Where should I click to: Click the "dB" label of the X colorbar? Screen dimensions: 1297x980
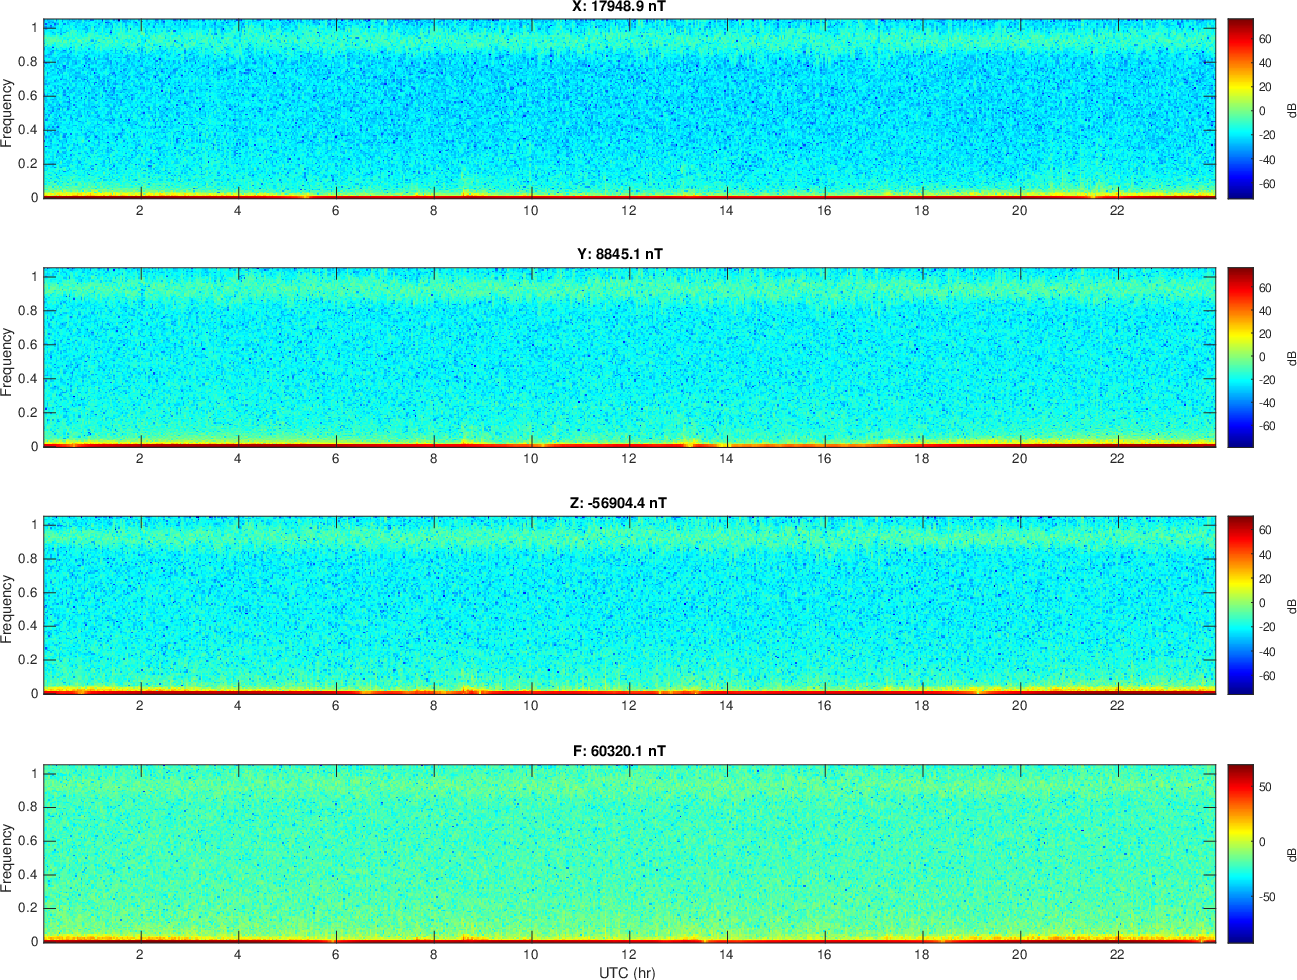point(1291,111)
